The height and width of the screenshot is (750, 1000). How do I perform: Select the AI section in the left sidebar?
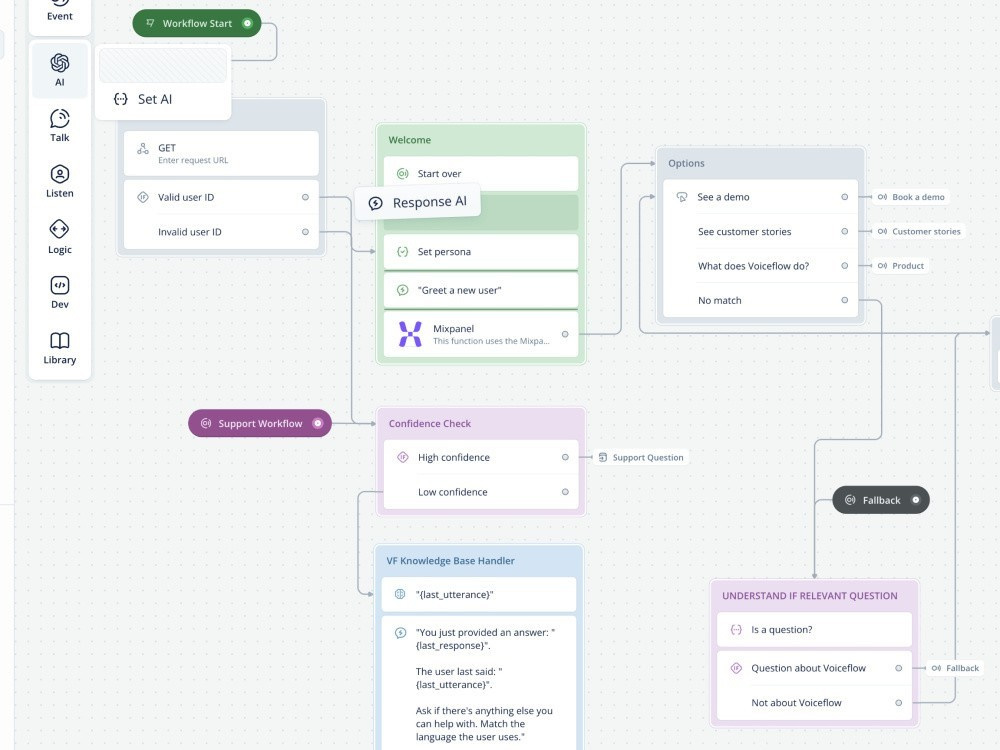coord(59,70)
